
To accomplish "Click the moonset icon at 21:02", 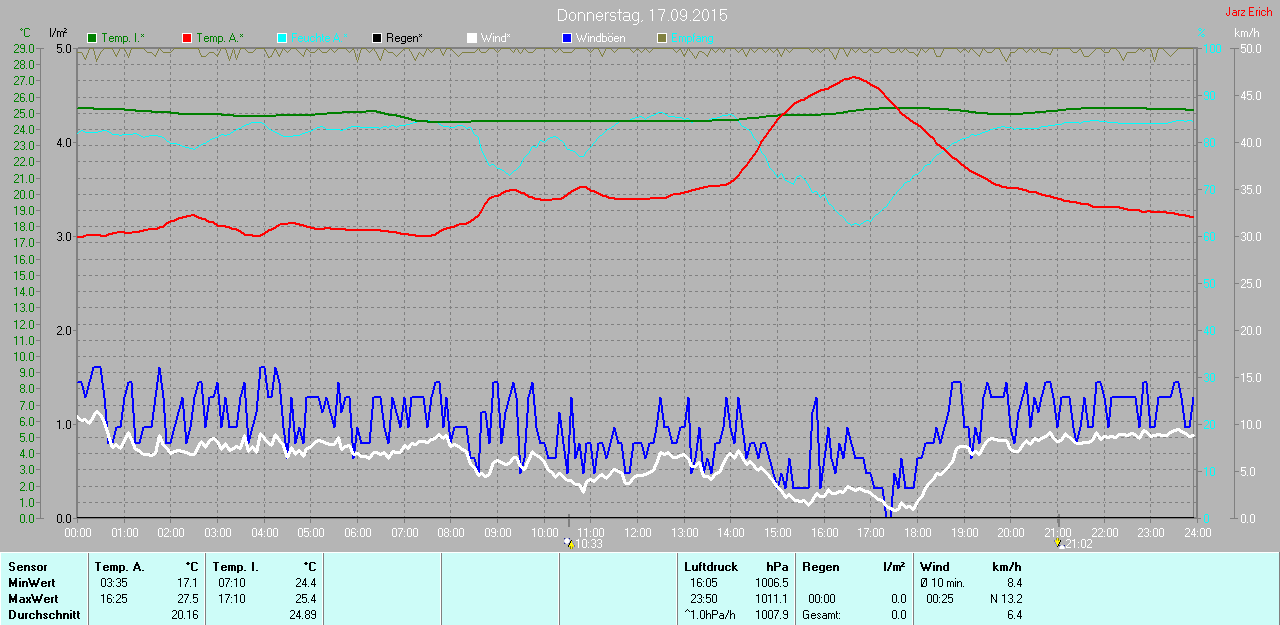I will click(x=1059, y=544).
